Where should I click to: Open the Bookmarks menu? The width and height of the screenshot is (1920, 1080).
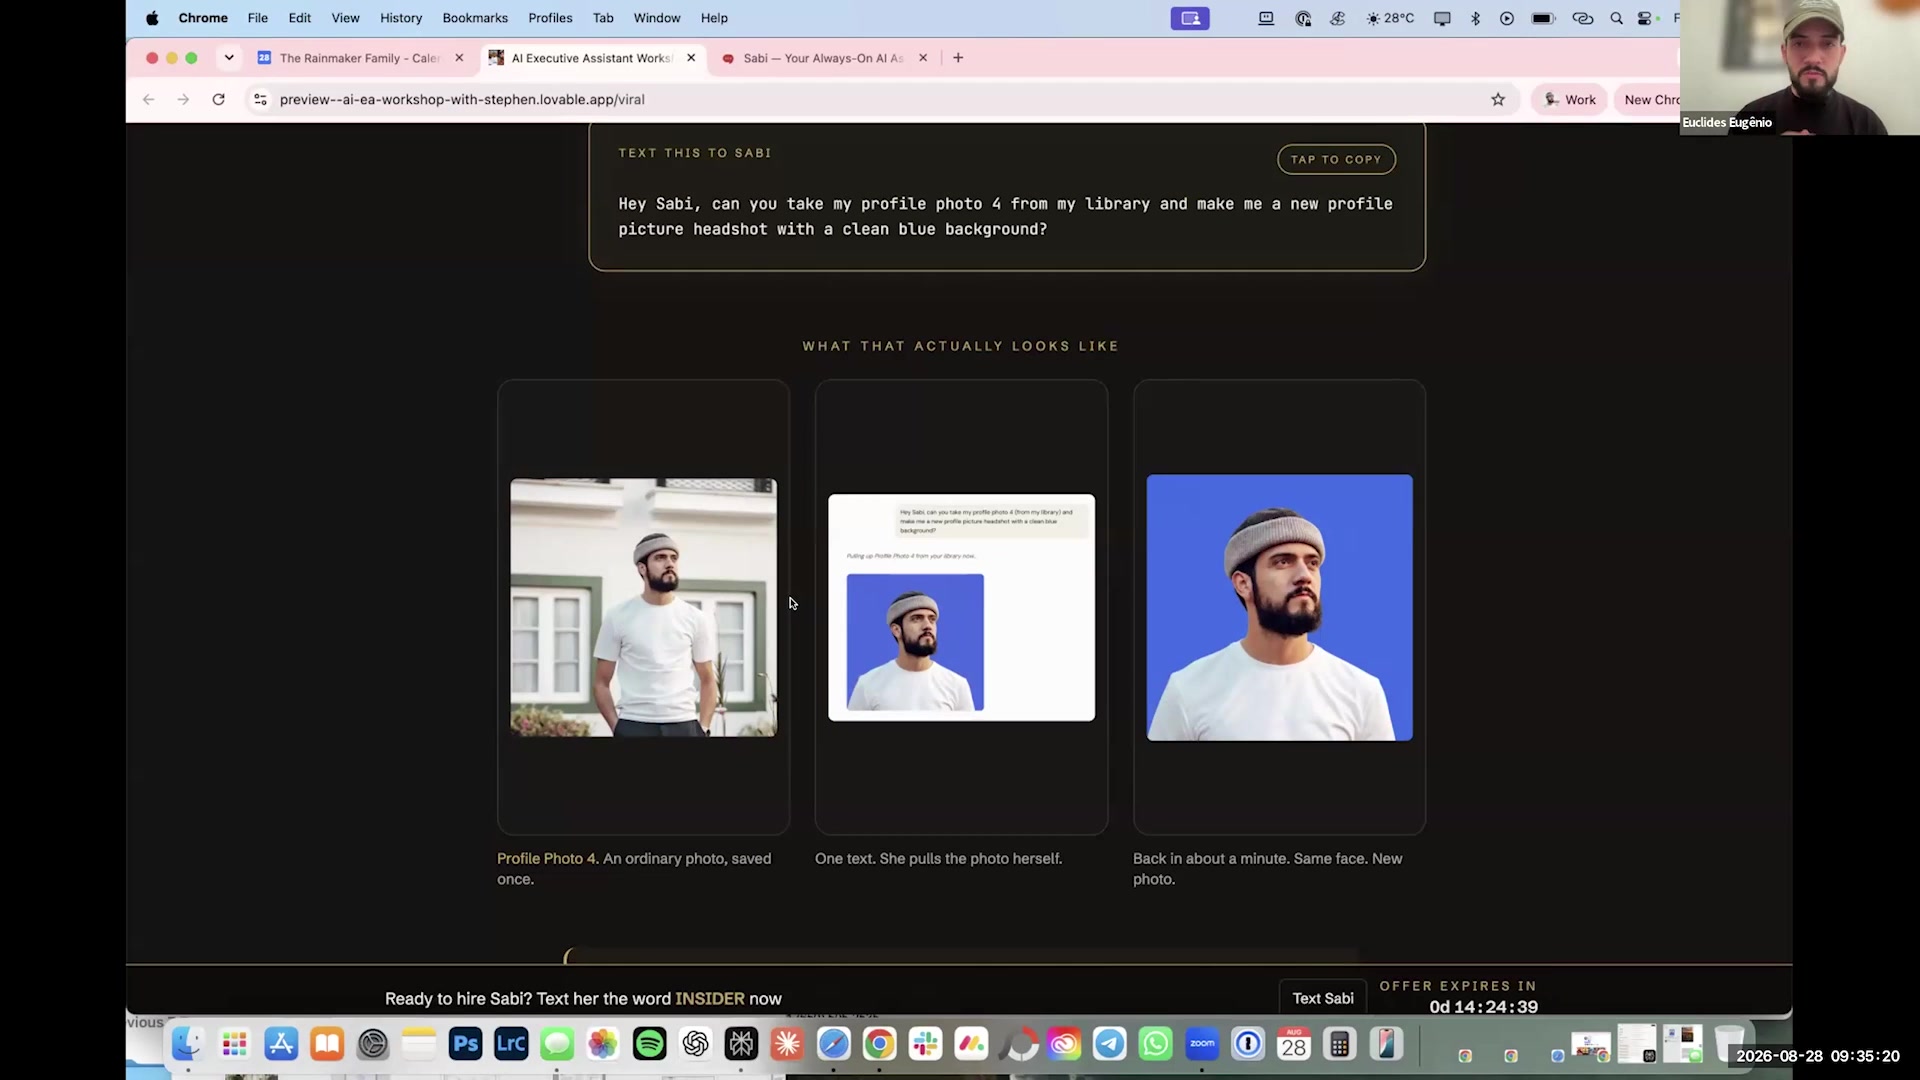point(475,18)
